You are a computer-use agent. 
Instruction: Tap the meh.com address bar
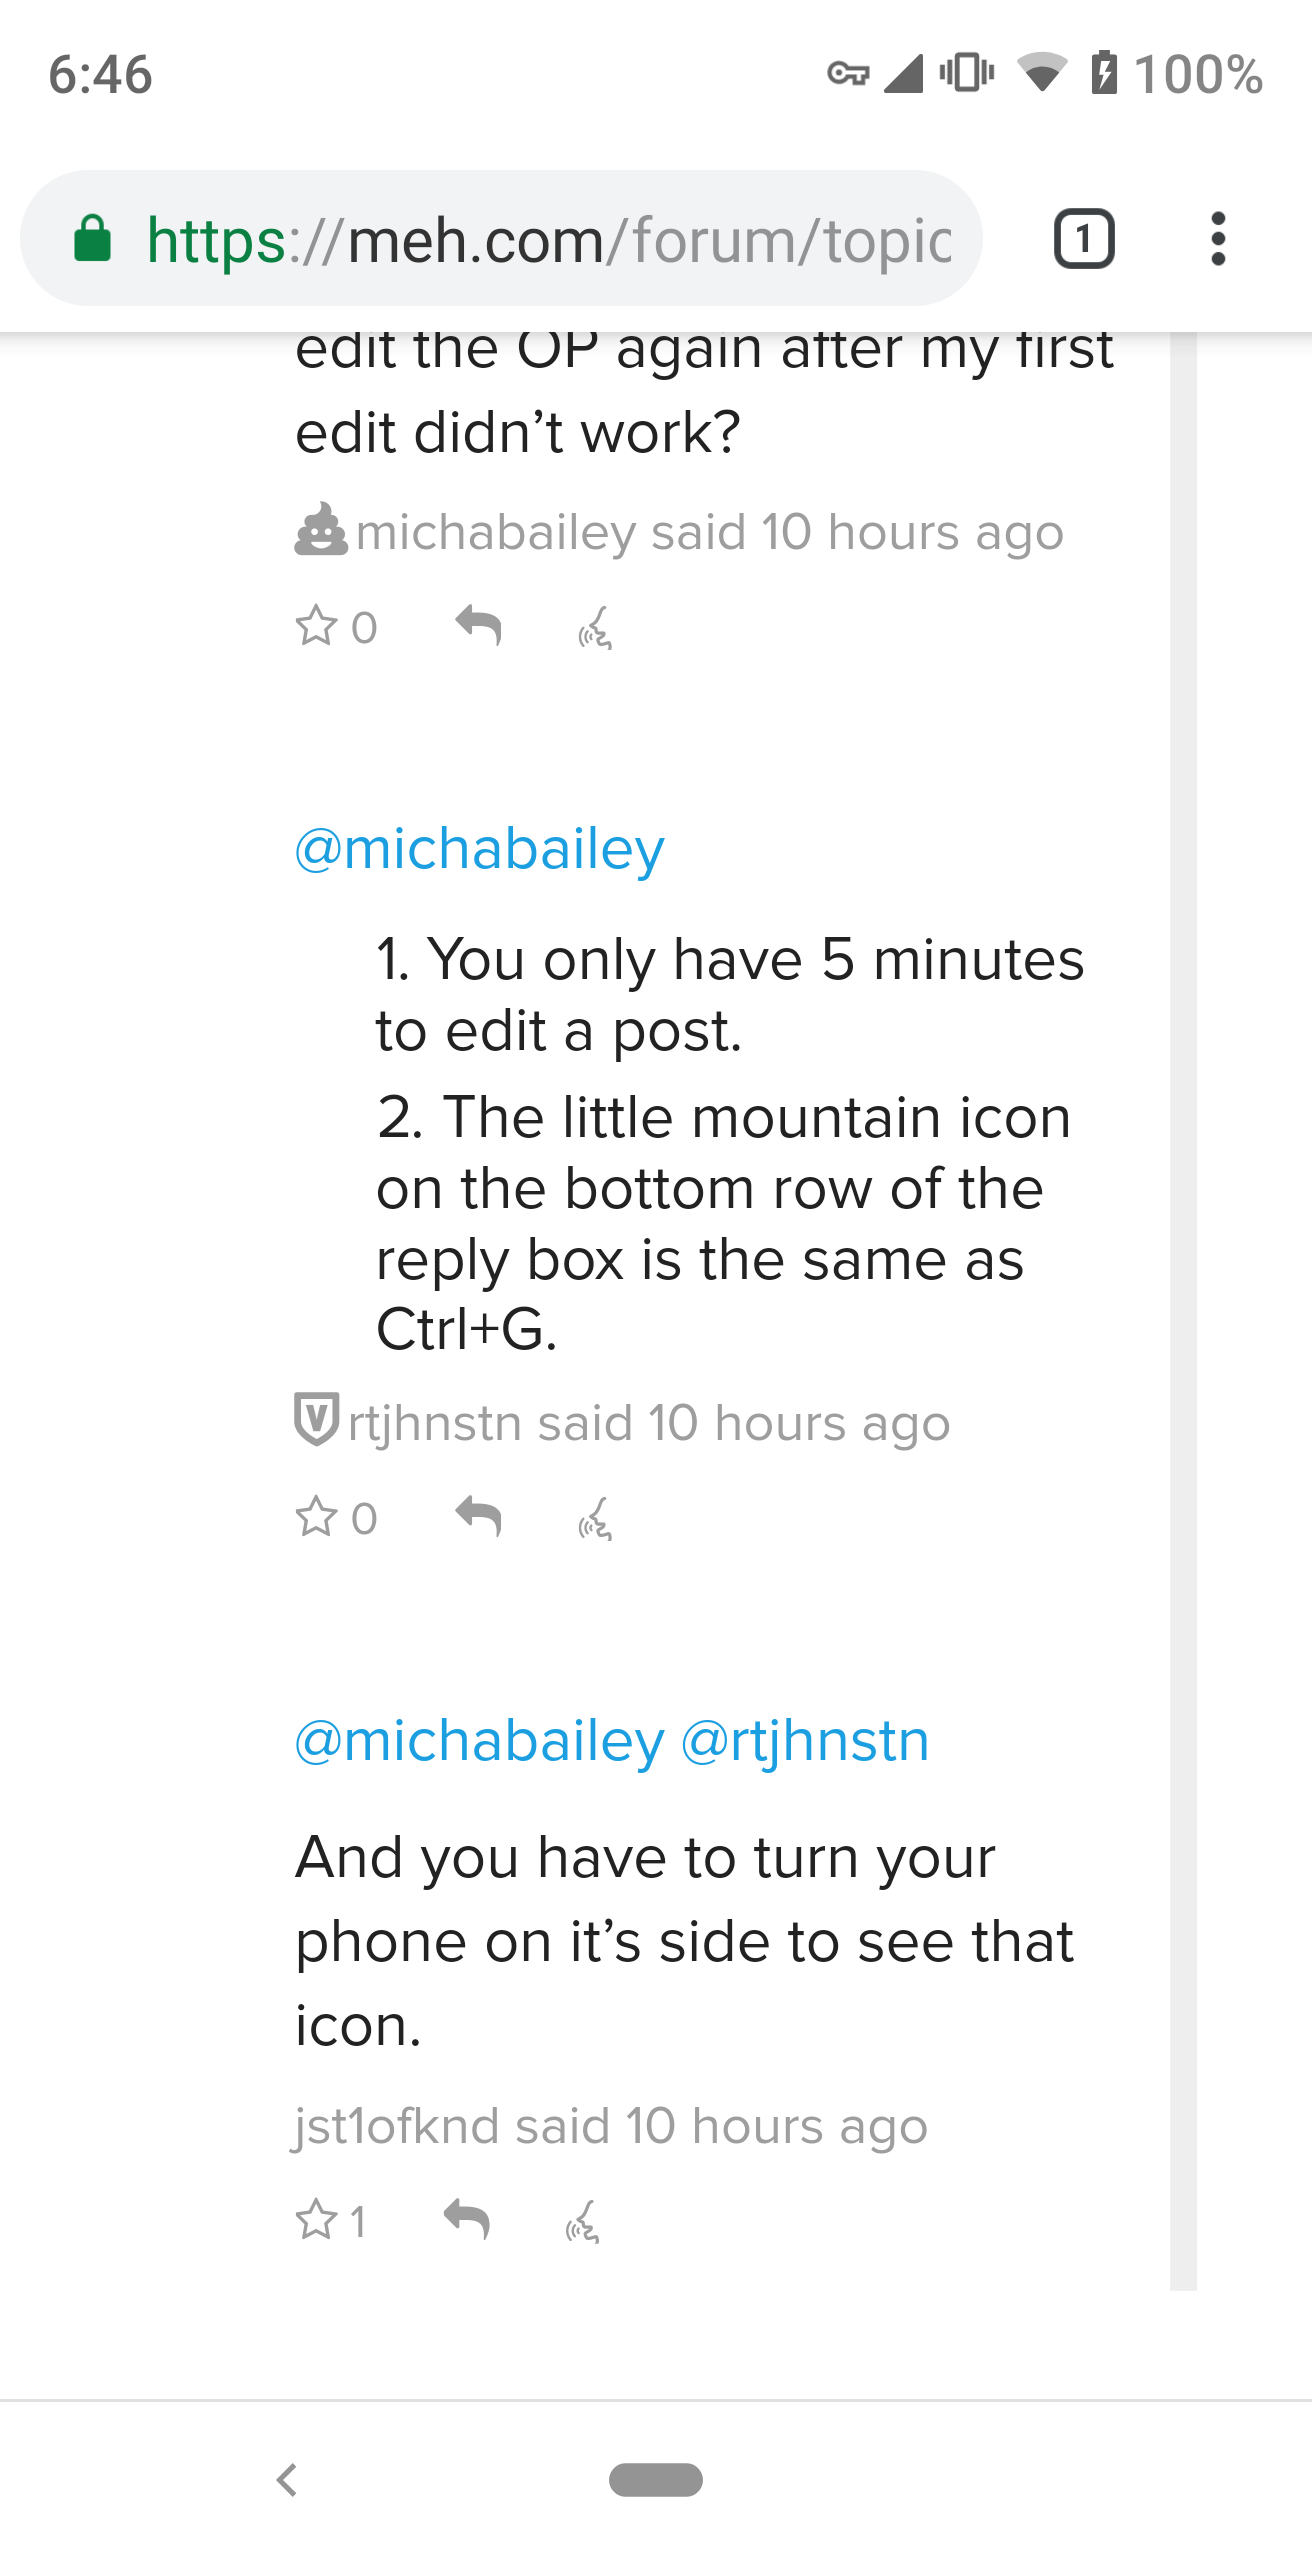(x=548, y=240)
